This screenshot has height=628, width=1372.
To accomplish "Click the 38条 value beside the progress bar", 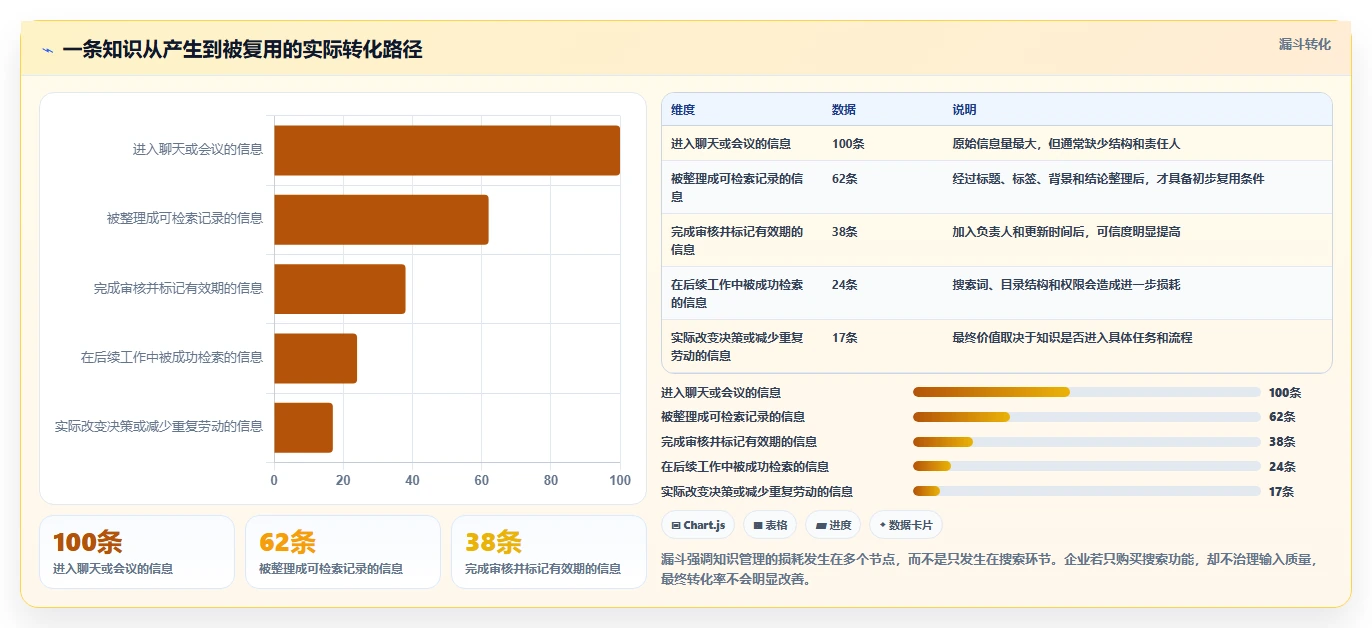I will pyautogui.click(x=1282, y=442).
